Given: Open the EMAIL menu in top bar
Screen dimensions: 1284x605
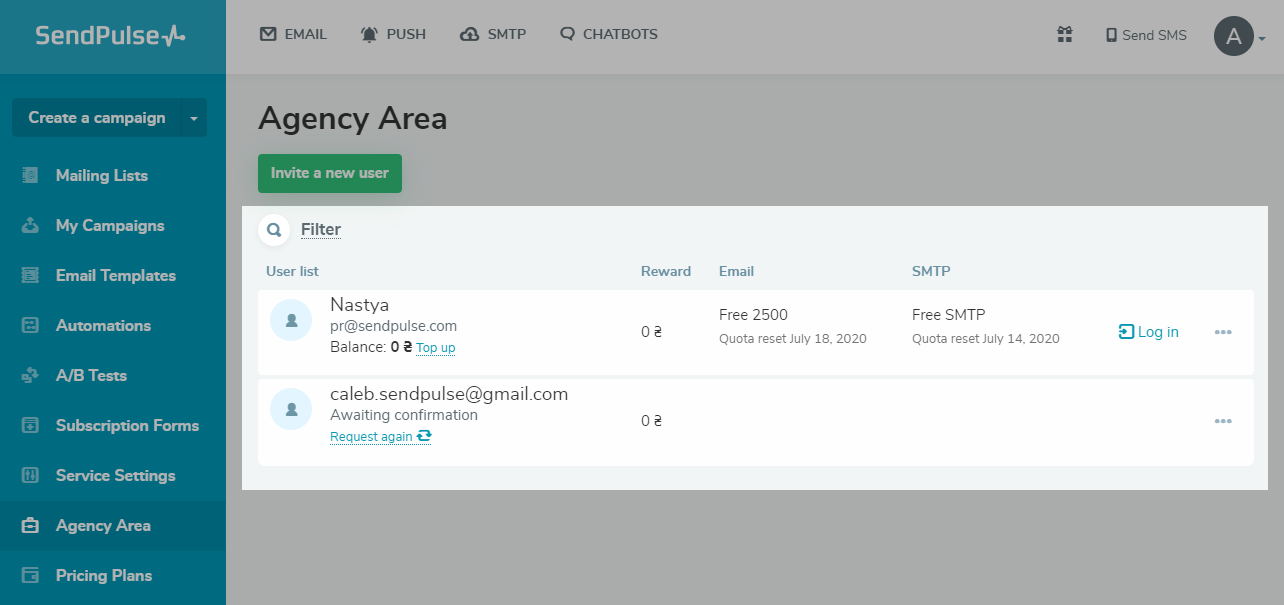Looking at the screenshot, I should (x=293, y=34).
